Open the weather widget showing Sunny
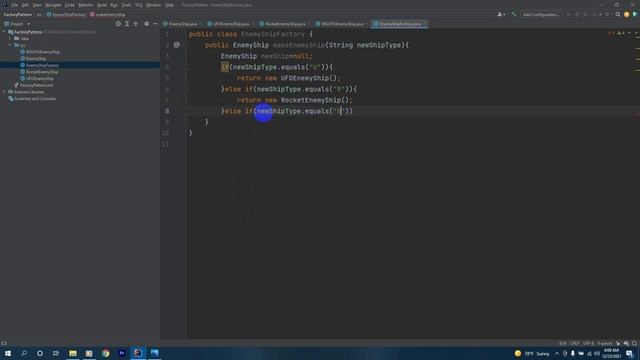This screenshot has width=640, height=360. pyautogui.click(x=532, y=353)
